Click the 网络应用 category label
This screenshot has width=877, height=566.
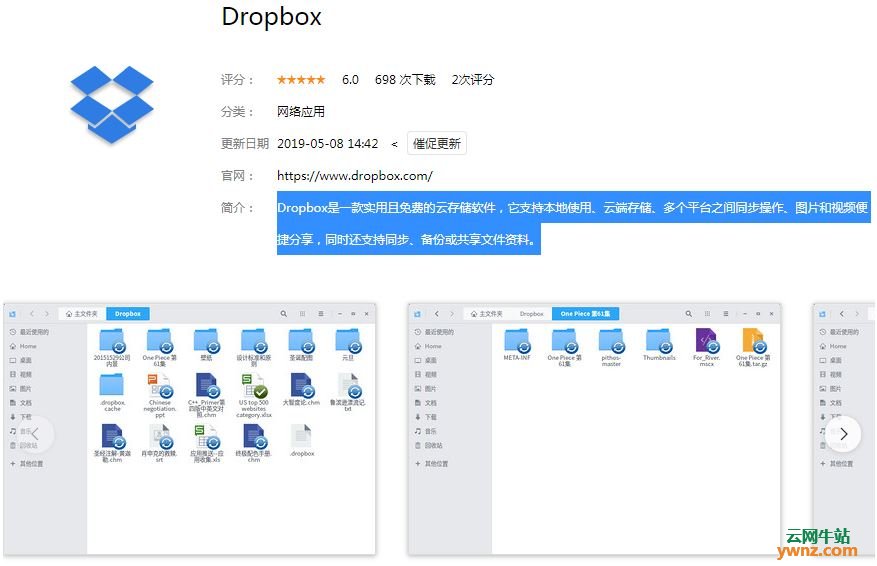301,112
